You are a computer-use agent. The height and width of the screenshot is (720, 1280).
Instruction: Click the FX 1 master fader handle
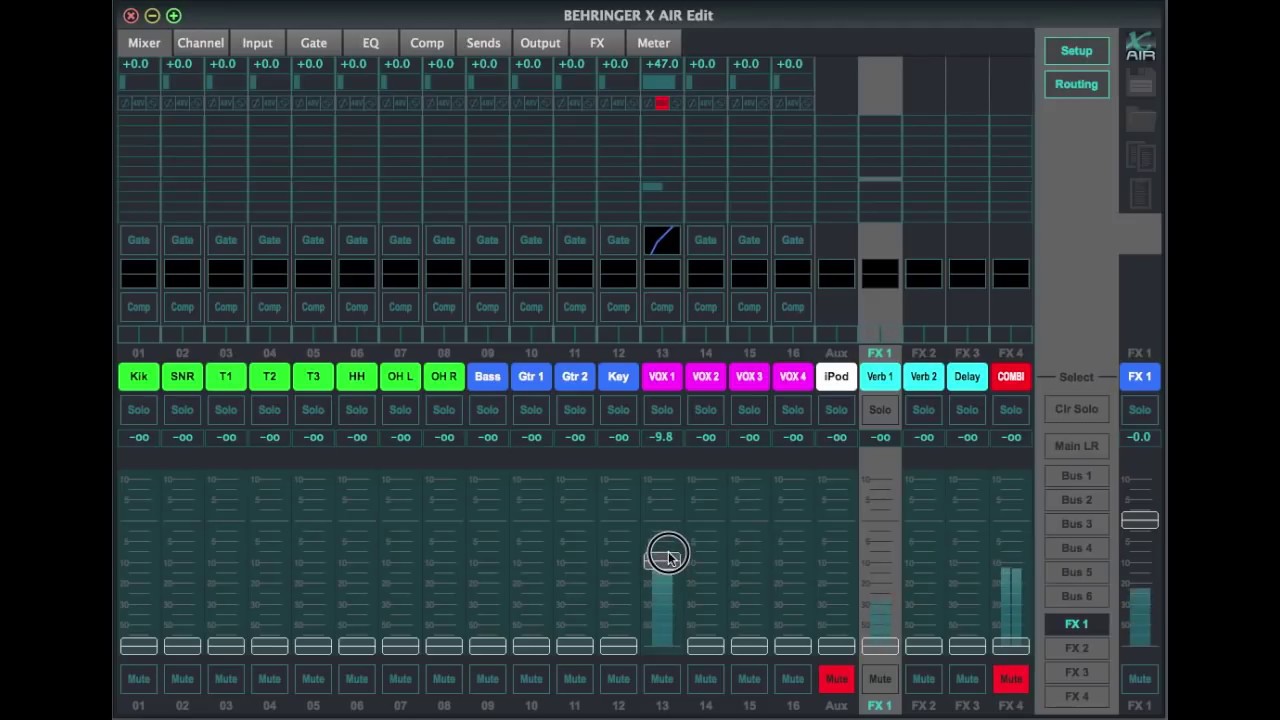point(1140,520)
